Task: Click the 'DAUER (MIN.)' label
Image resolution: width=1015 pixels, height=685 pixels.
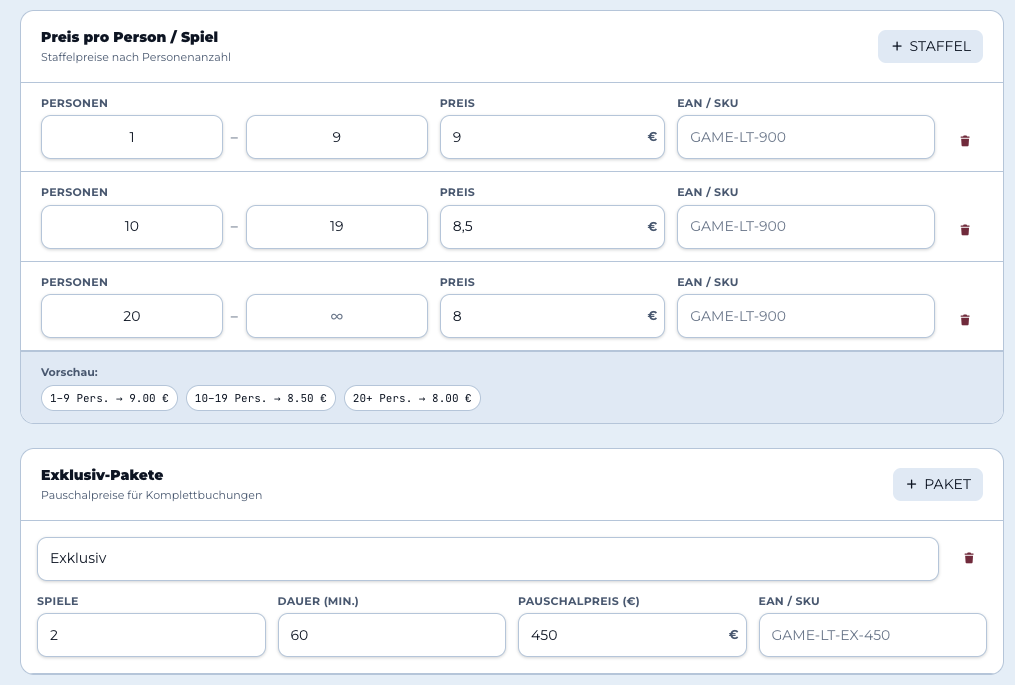Action: click(318, 601)
